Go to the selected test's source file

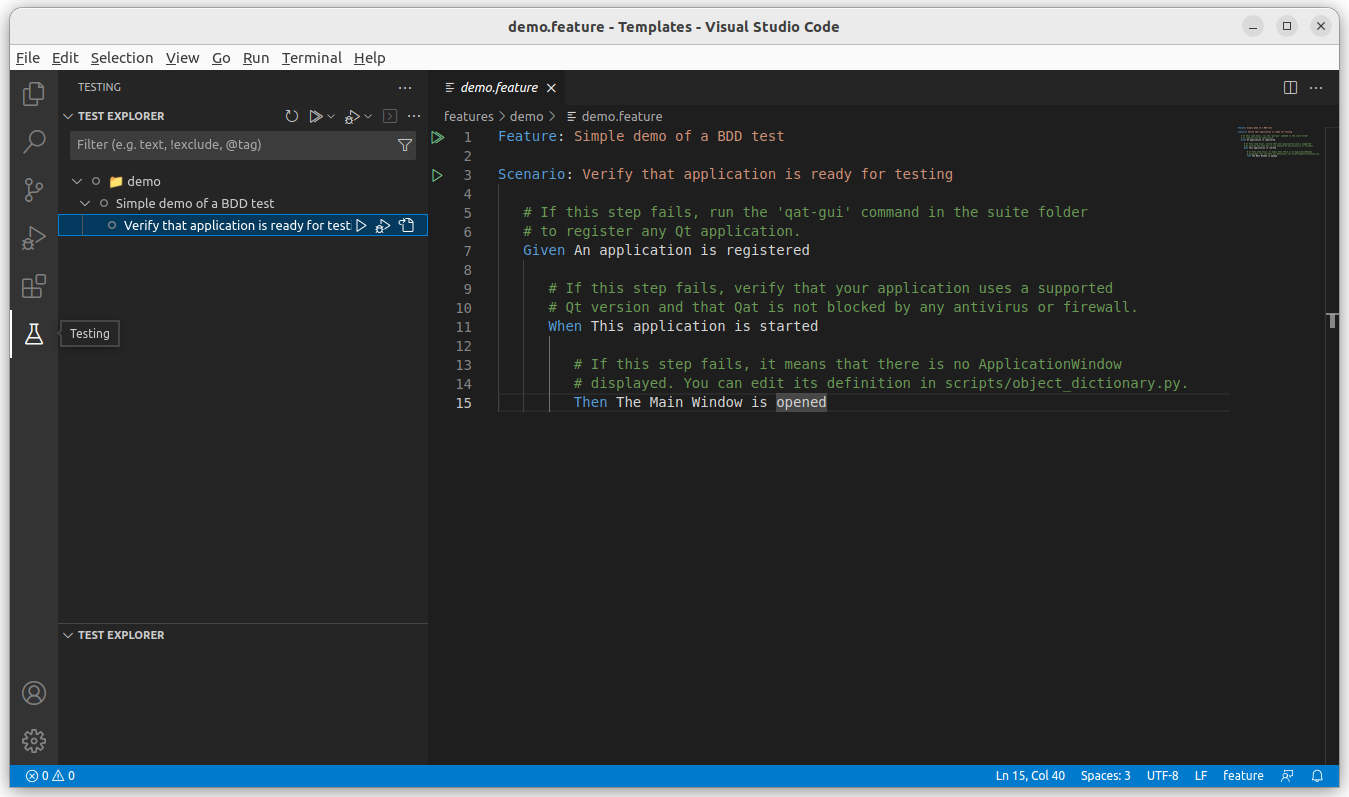(x=407, y=225)
